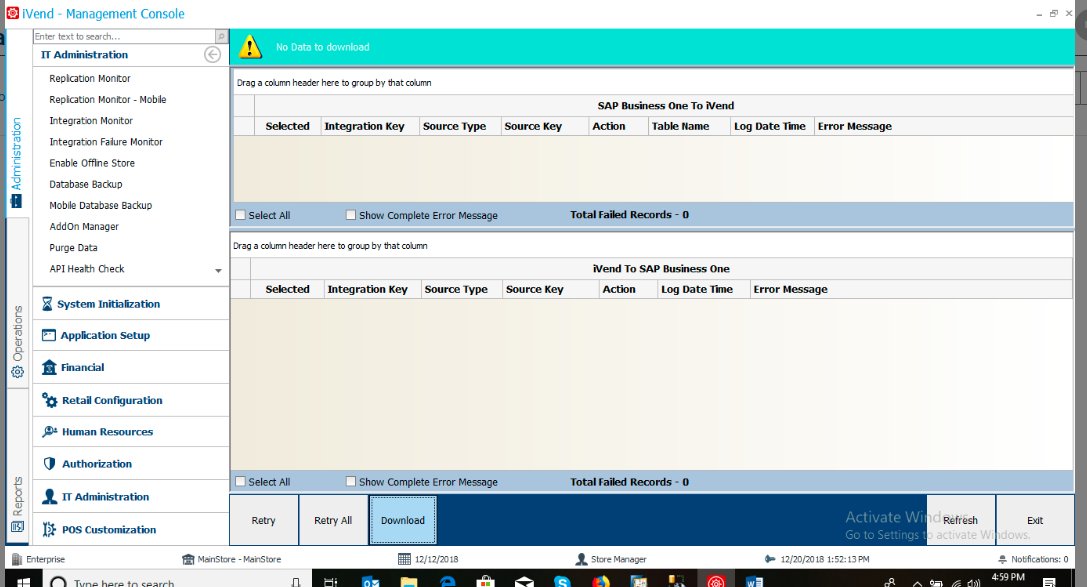Click the Refresh button
Image resolution: width=1087 pixels, height=587 pixels.
(x=960, y=520)
